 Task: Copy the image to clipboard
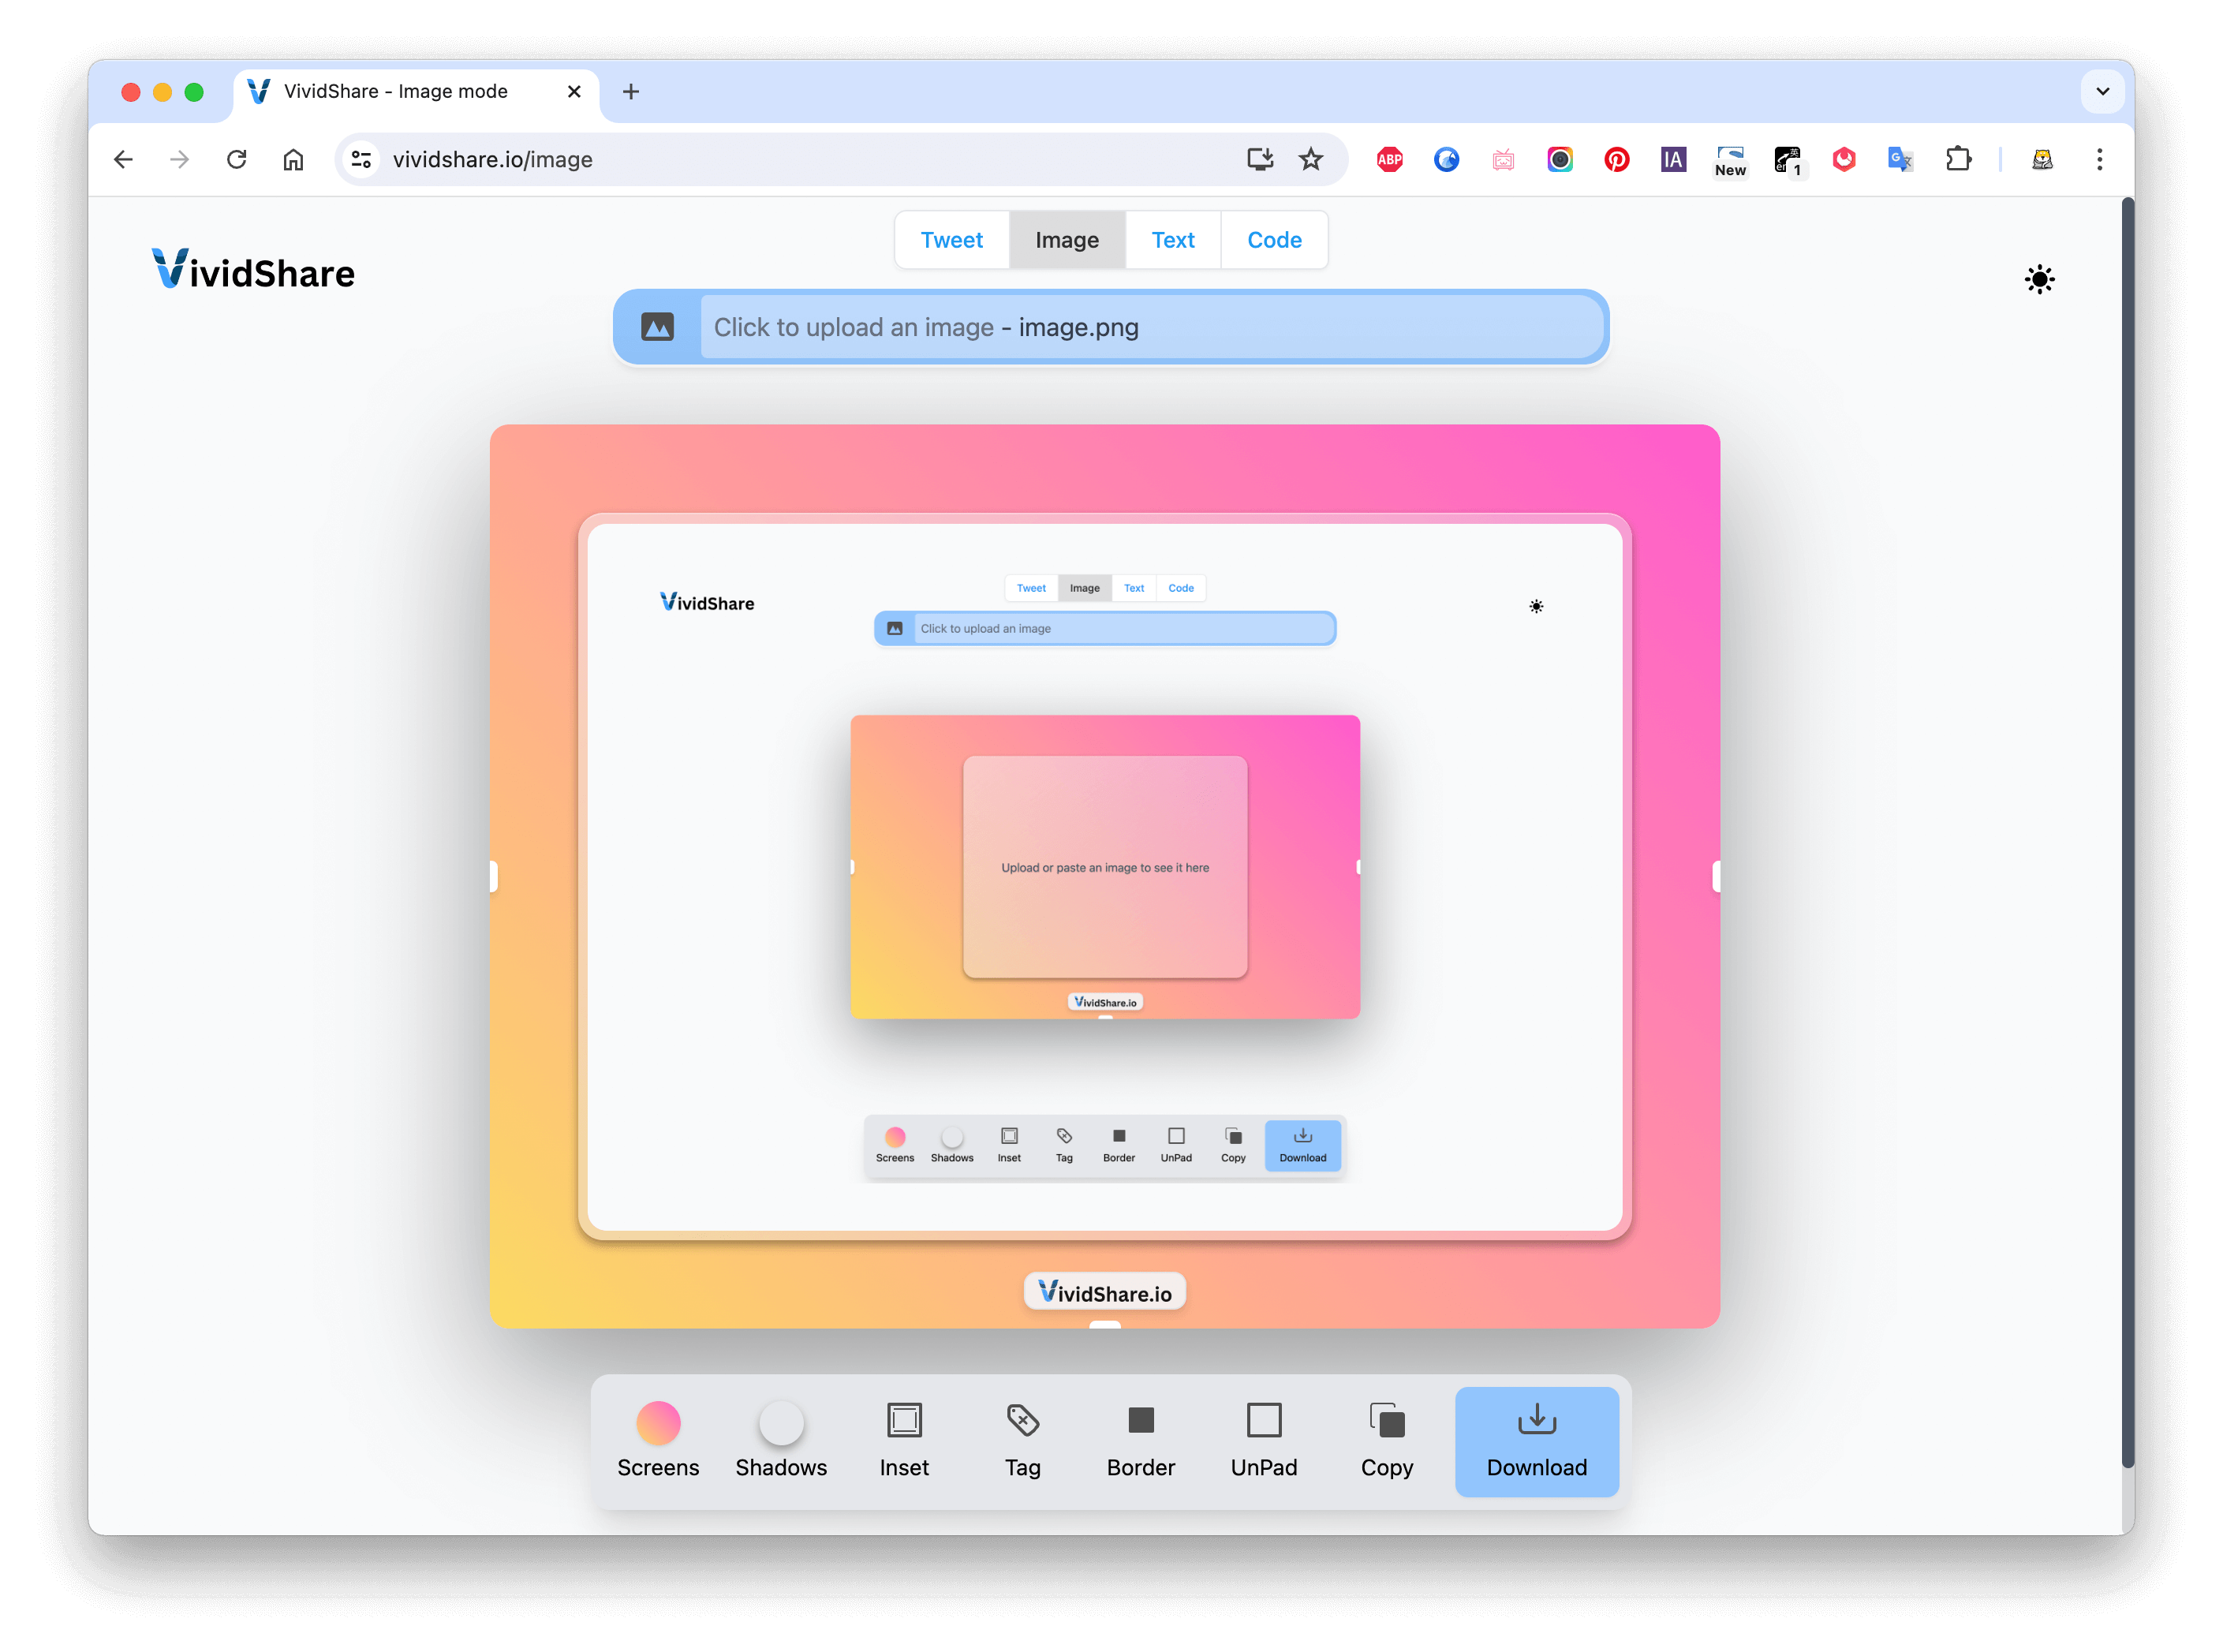(1387, 1440)
